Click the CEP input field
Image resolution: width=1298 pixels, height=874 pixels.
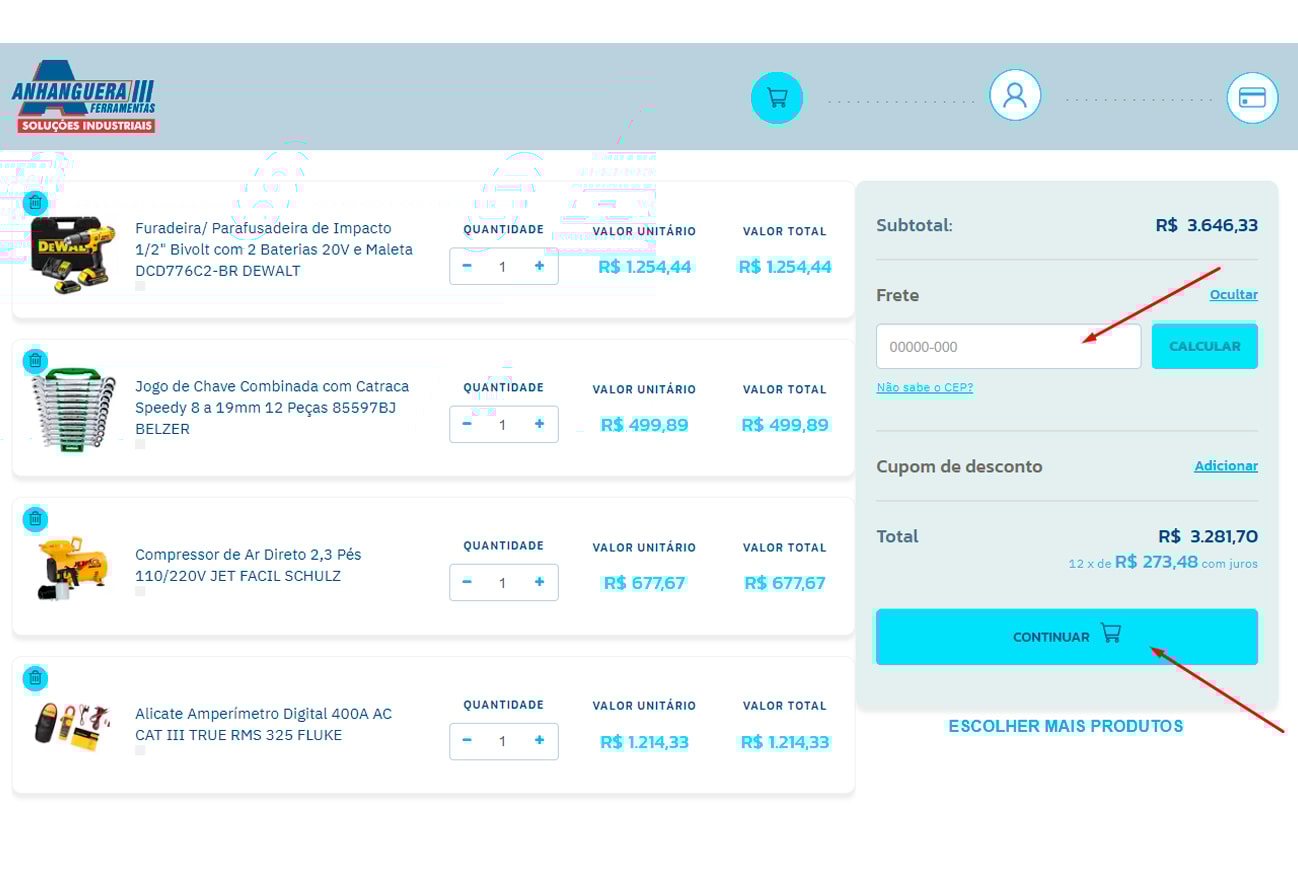[x=1008, y=347]
